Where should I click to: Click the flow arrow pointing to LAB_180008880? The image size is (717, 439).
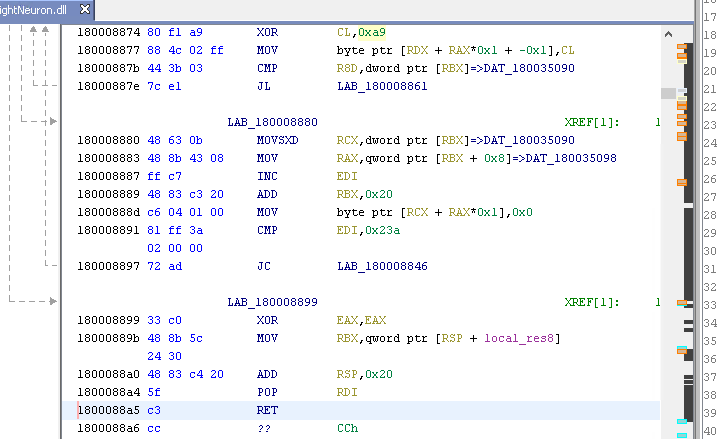click(x=53, y=121)
